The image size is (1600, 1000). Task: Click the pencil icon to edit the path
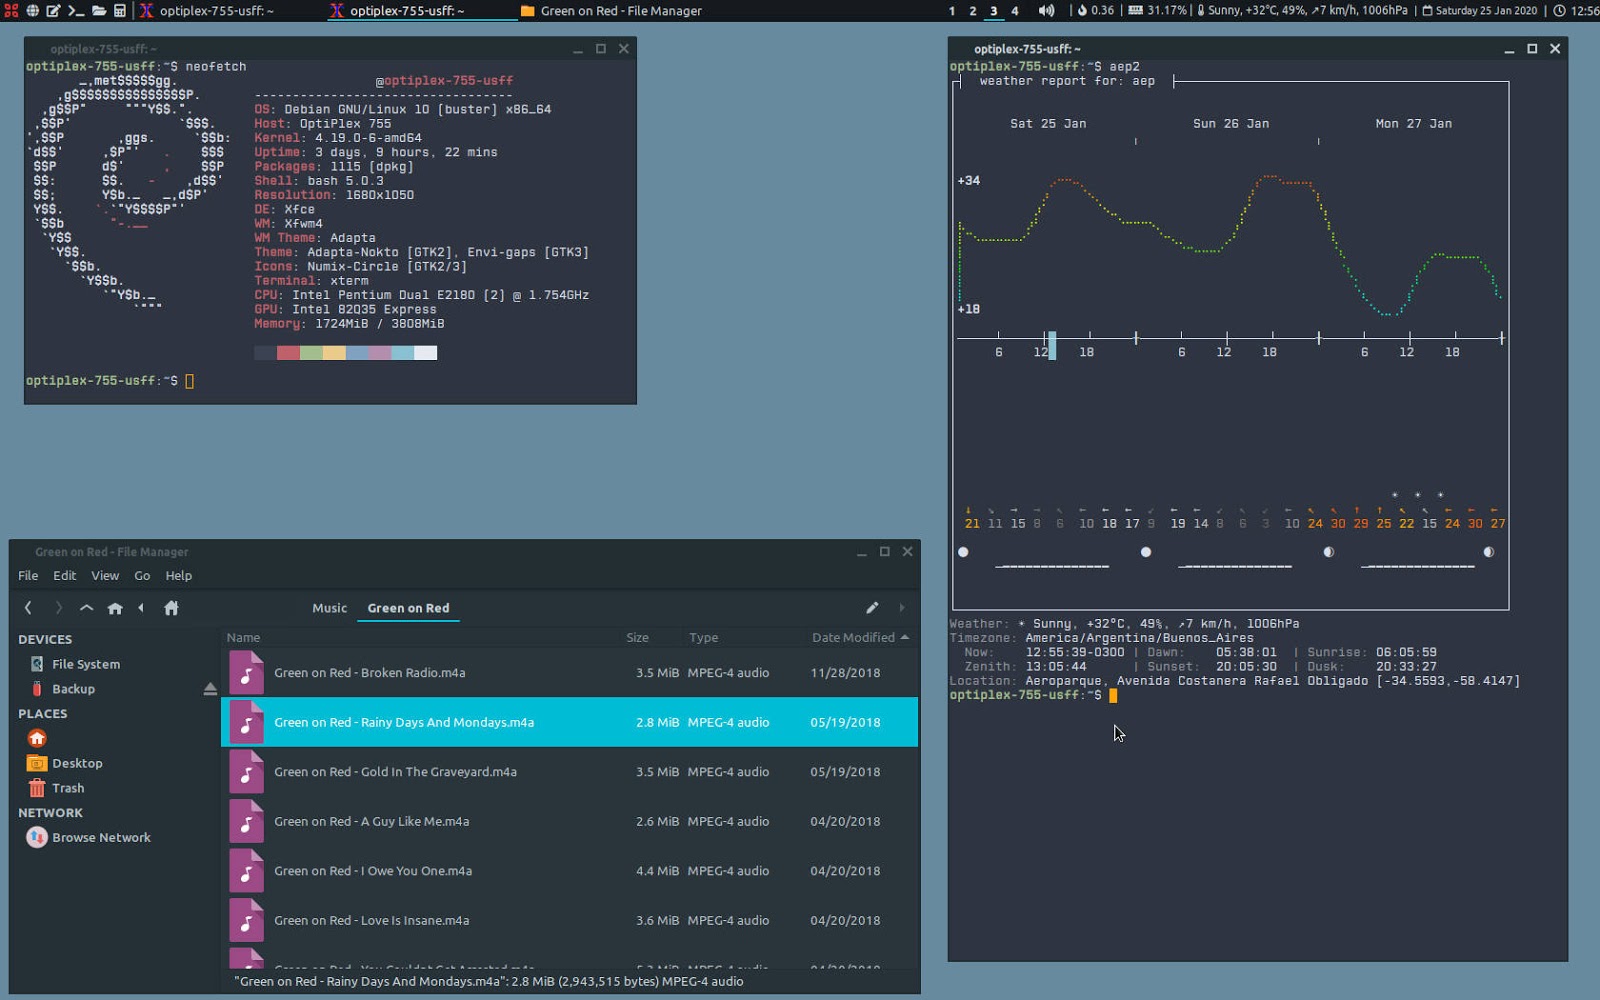[872, 607]
